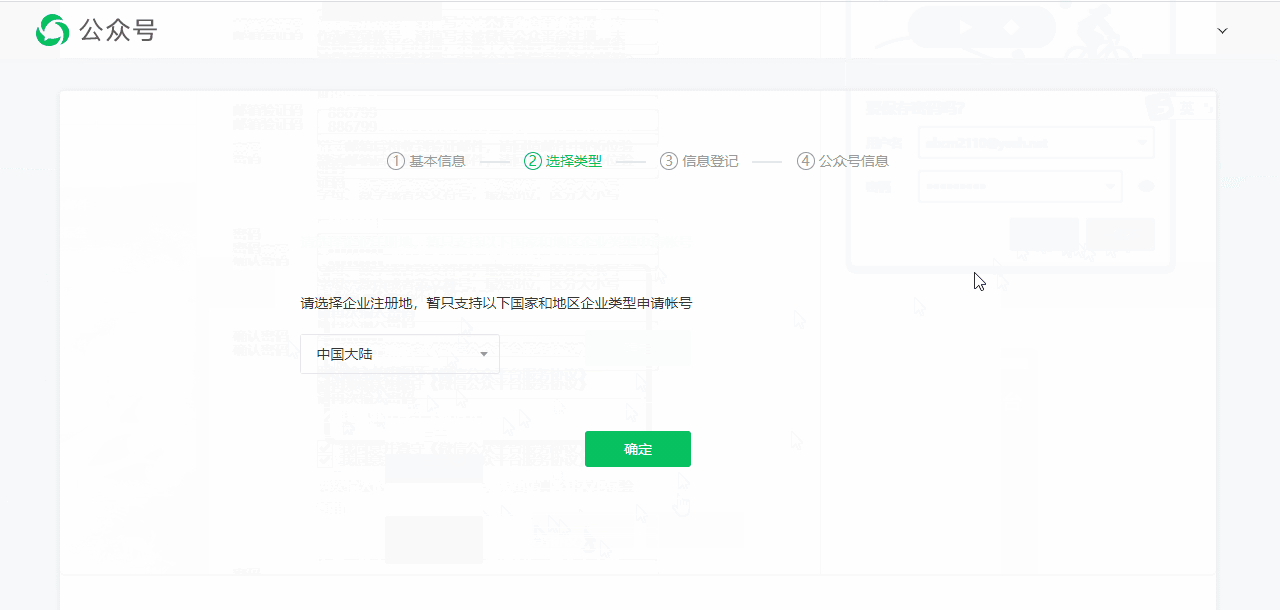Open the 中国大陆 registration location dropdown
Image resolution: width=1280 pixels, height=610 pixels.
399,353
